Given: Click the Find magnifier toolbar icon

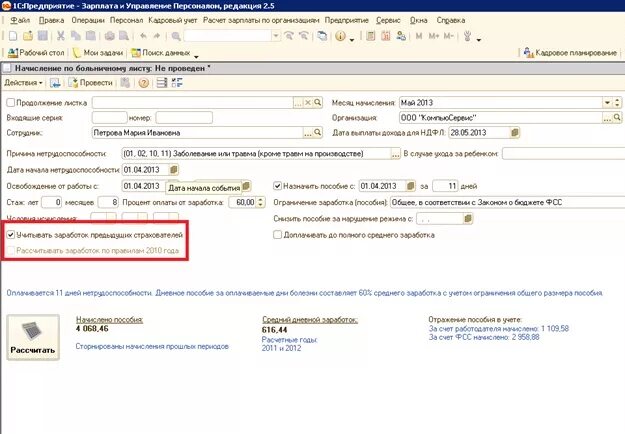Looking at the screenshot, I should [176, 36].
